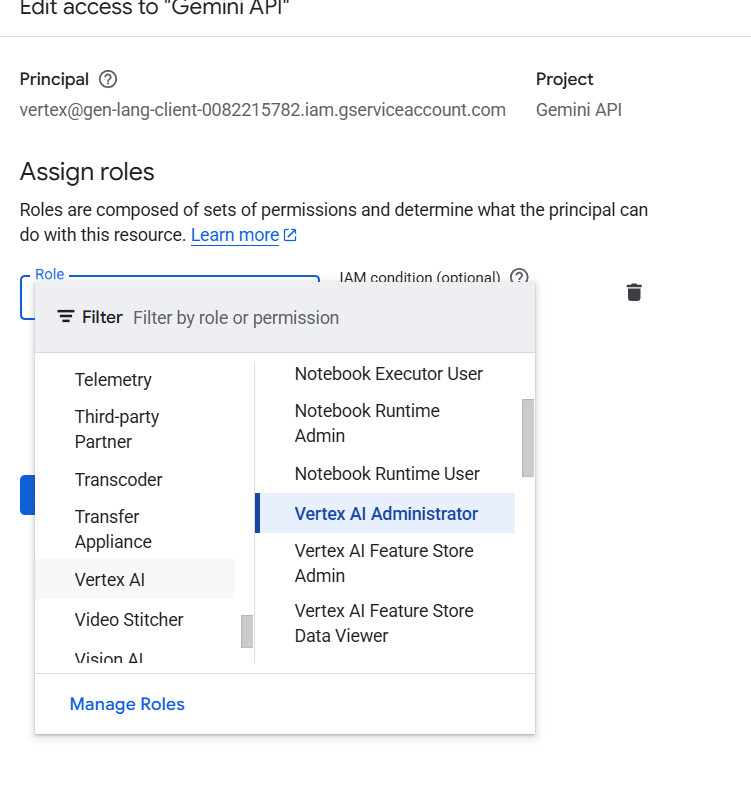
Task: Choose the Transcoder category
Action: click(x=118, y=480)
